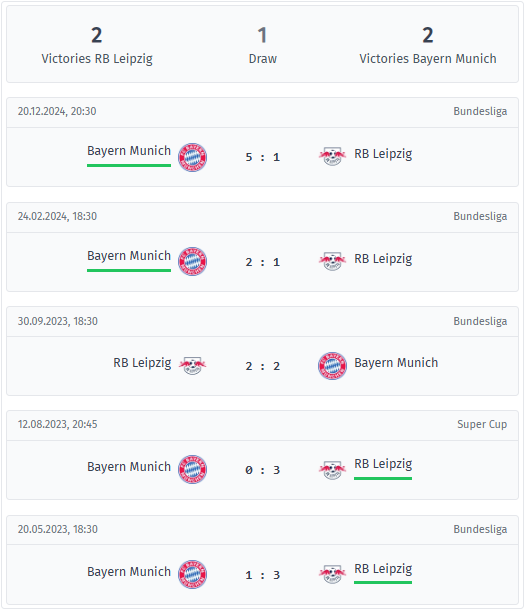Click Bayern Munich crest in Super Cup match
525x609 pixels.
tap(192, 469)
